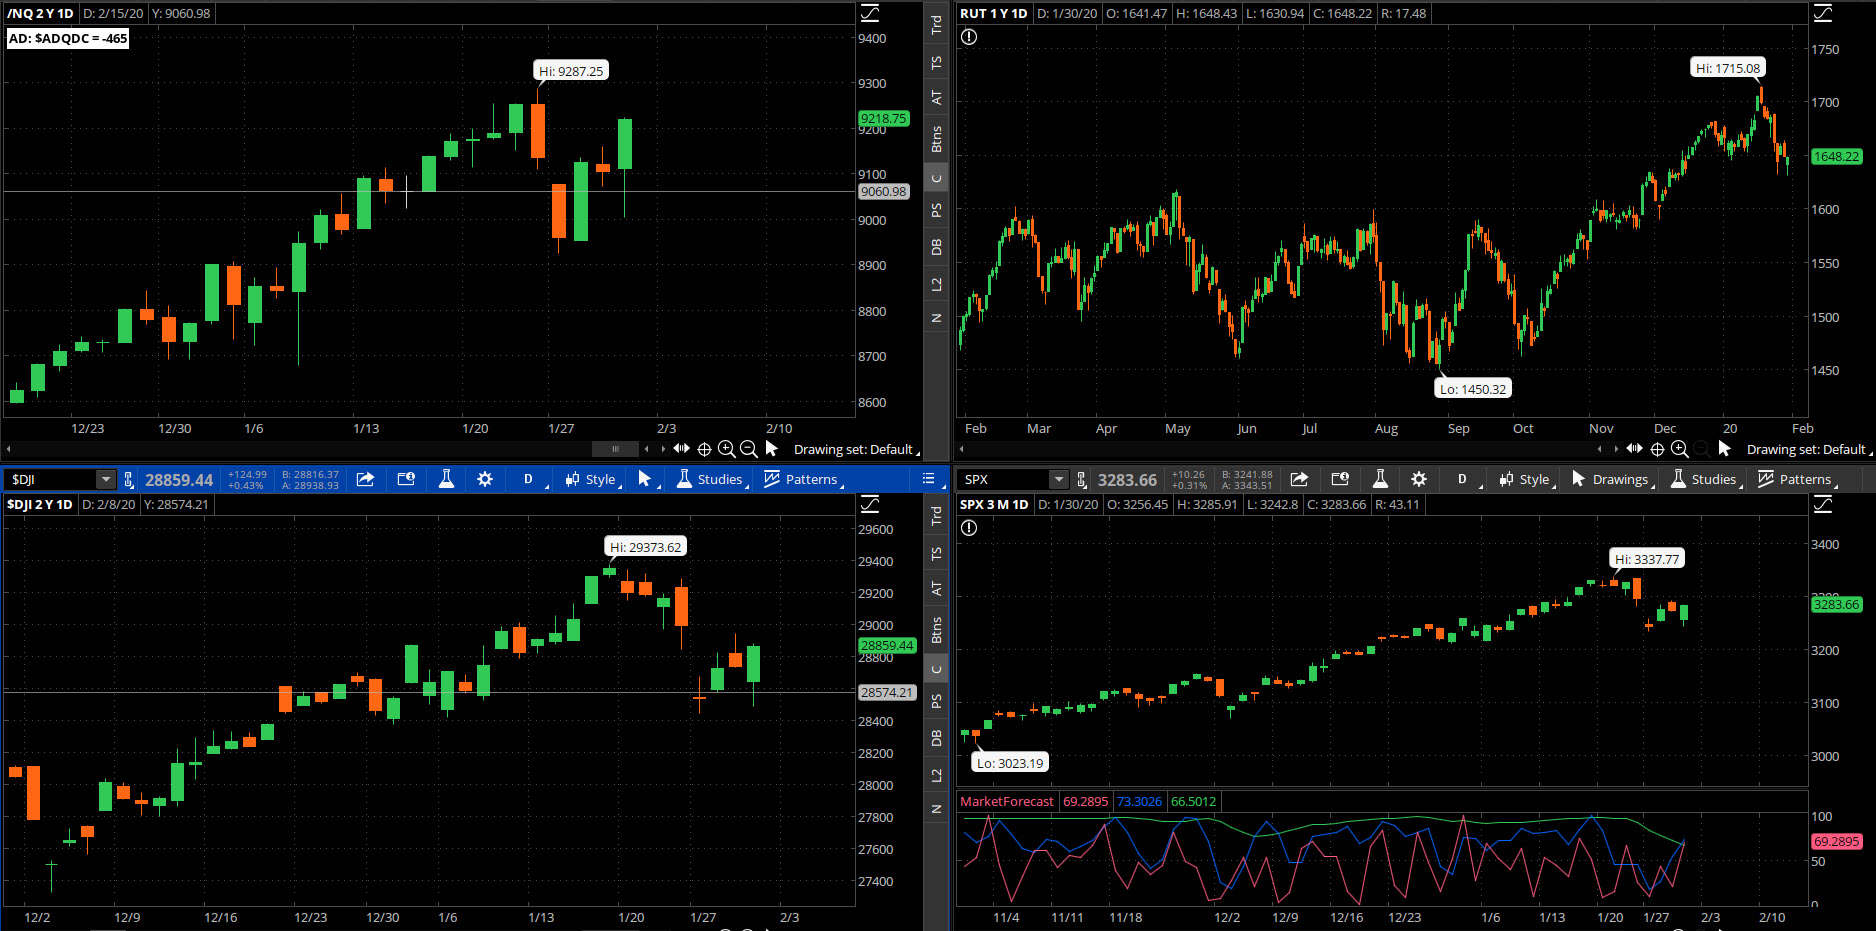Click the MarketForecast study label
This screenshot has height=931, width=1876.
[1007, 801]
